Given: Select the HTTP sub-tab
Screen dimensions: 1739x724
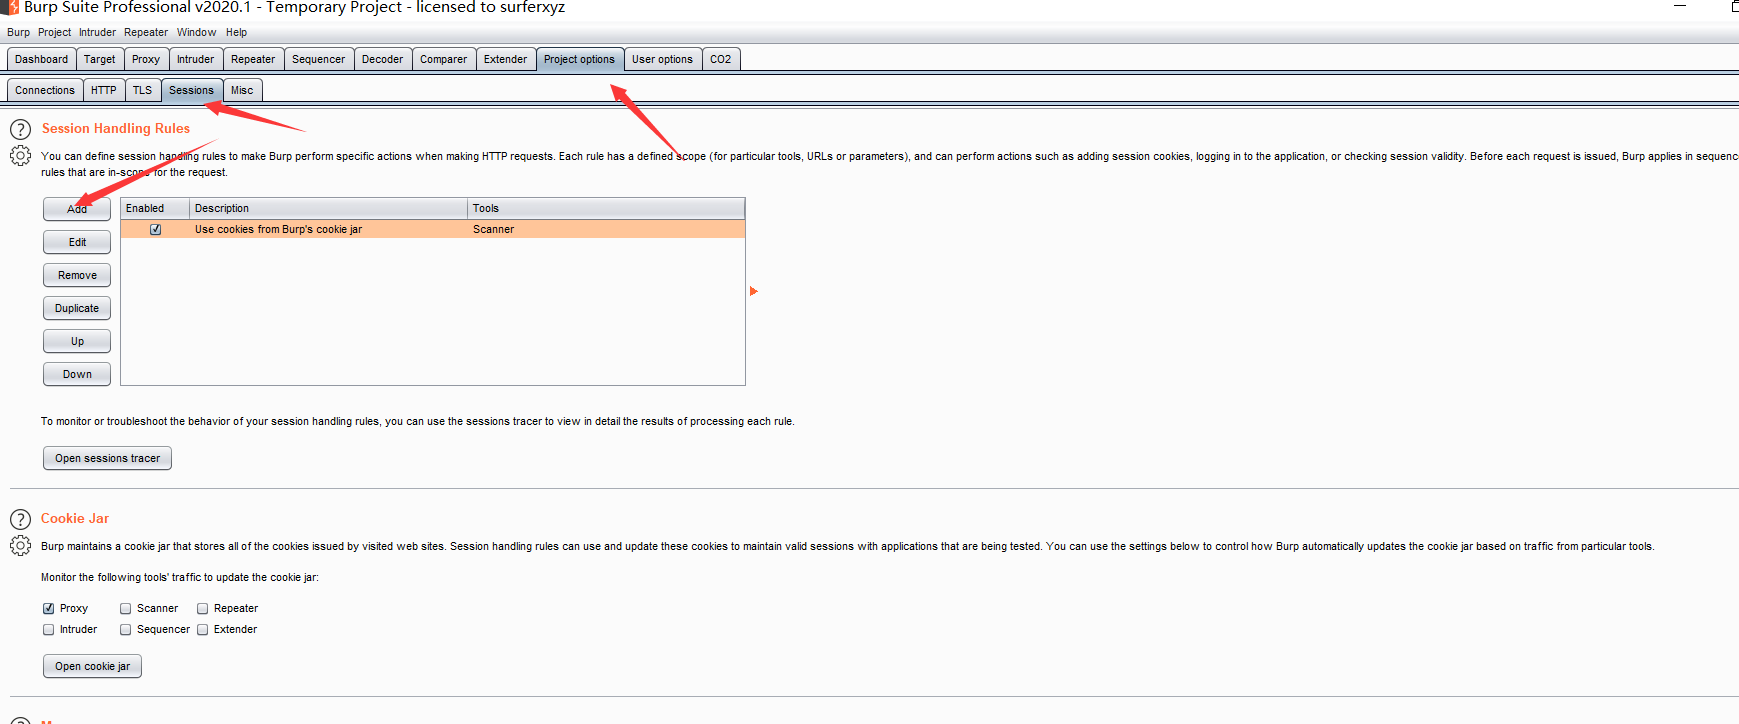Looking at the screenshot, I should pyautogui.click(x=104, y=90).
